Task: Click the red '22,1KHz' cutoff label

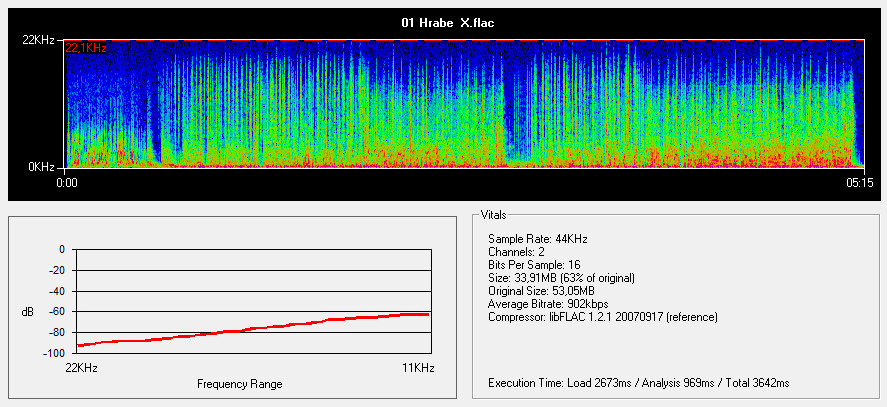Action: pos(86,47)
